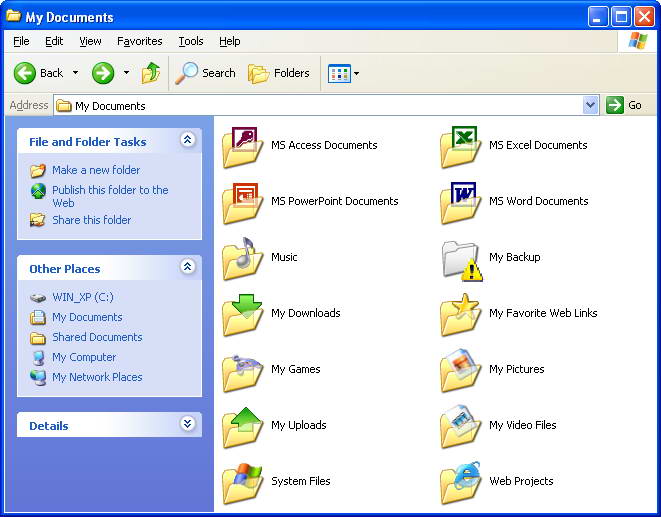This screenshot has width=661, height=517.
Task: Select the My Pictures folder icon
Action: 460,371
